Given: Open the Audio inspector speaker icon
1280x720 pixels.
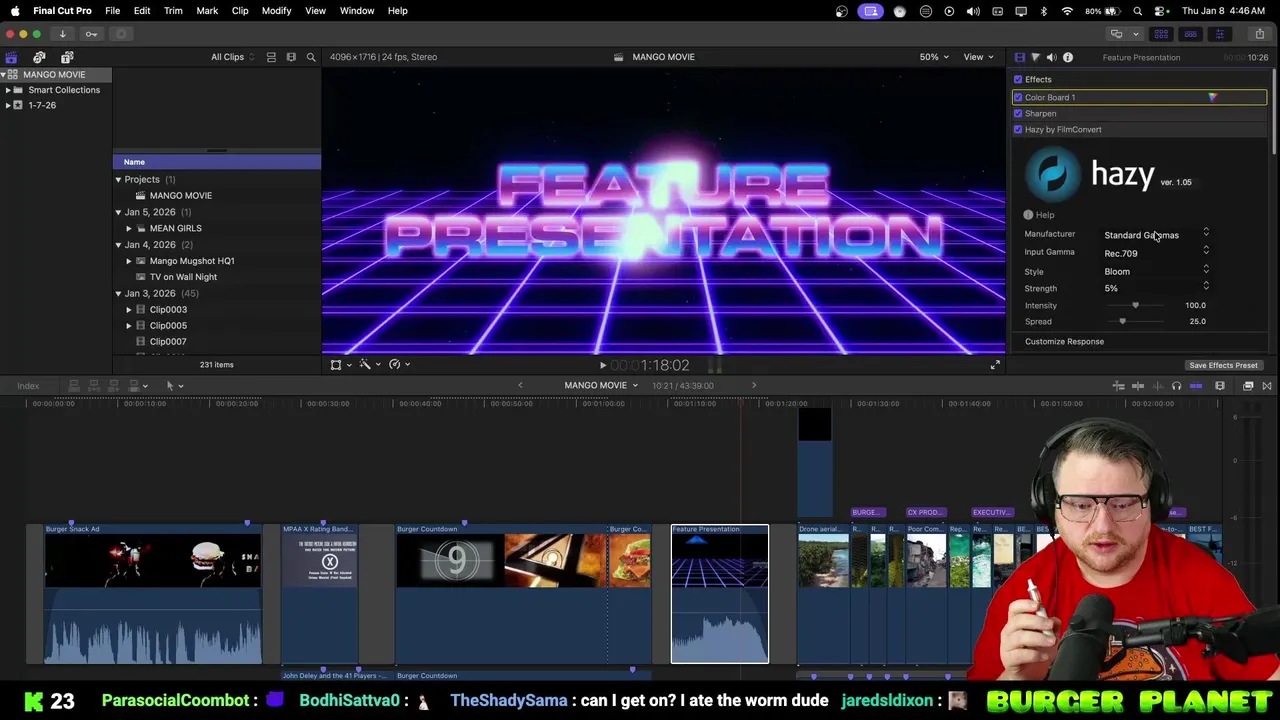Looking at the screenshot, I should (1051, 57).
